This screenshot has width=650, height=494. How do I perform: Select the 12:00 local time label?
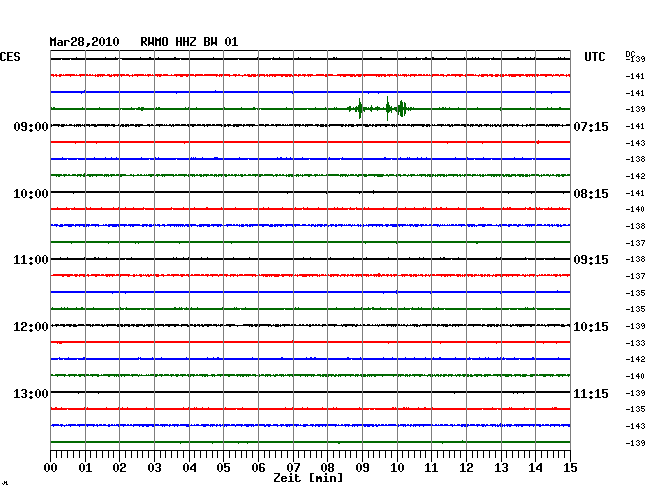[x=31, y=327]
